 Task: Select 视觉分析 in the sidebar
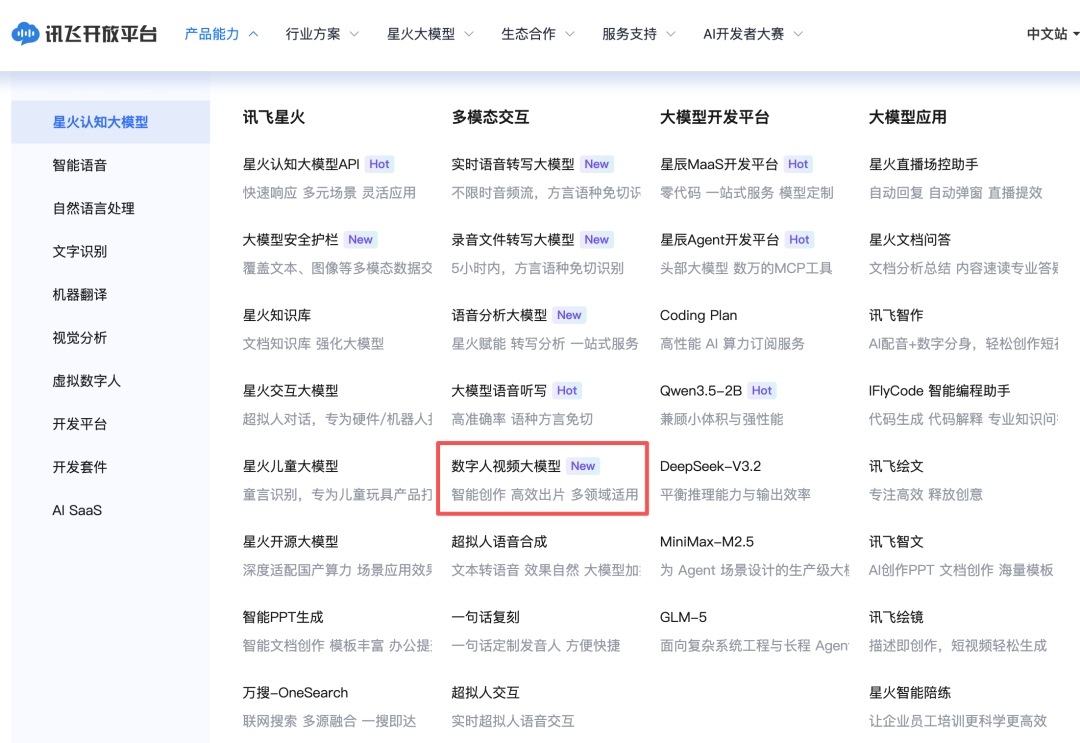coord(80,337)
